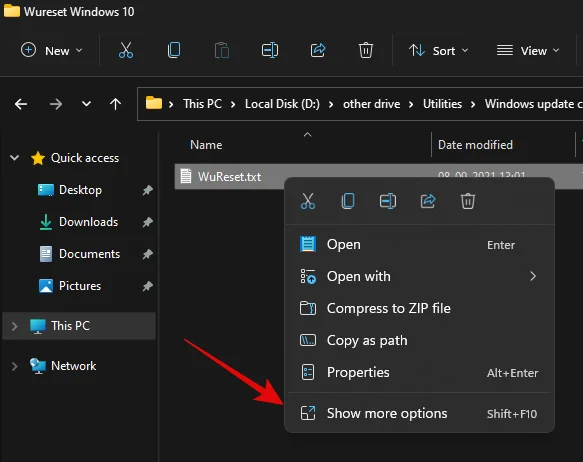The image size is (583, 462).
Task: Click the folder icon in address bar
Action: 154,103
